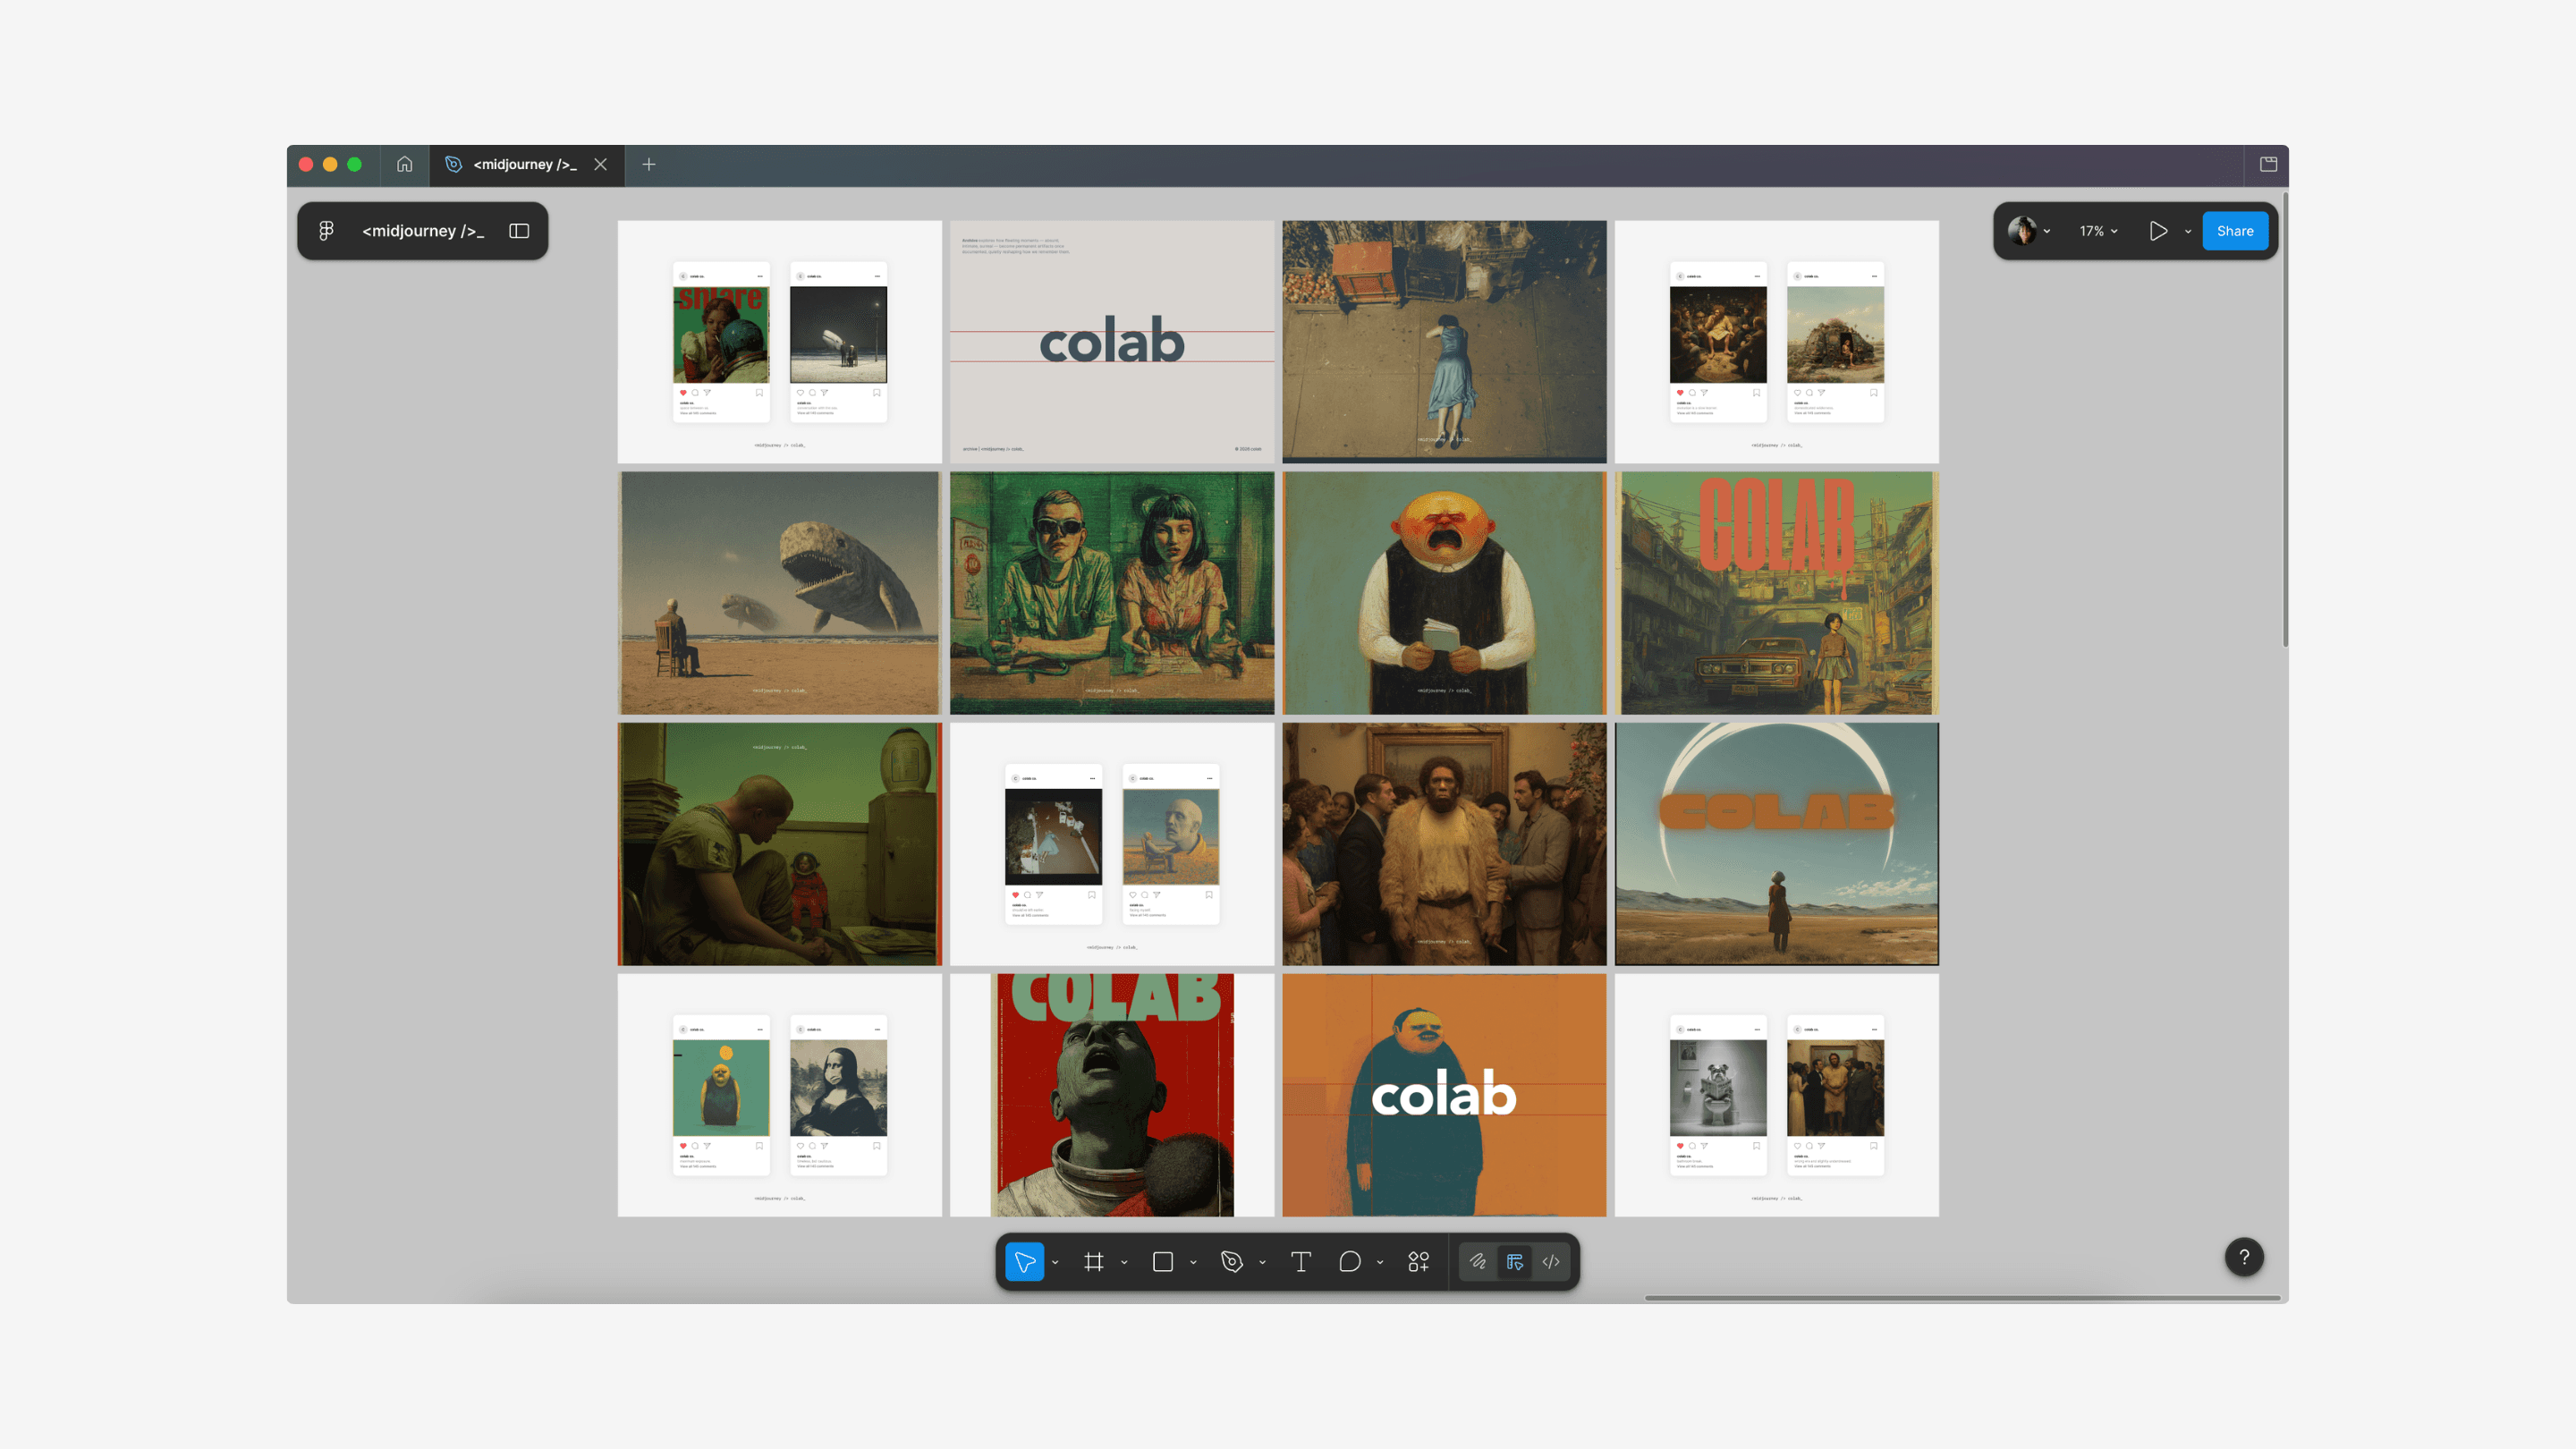Select the Text tool

[1300, 1262]
